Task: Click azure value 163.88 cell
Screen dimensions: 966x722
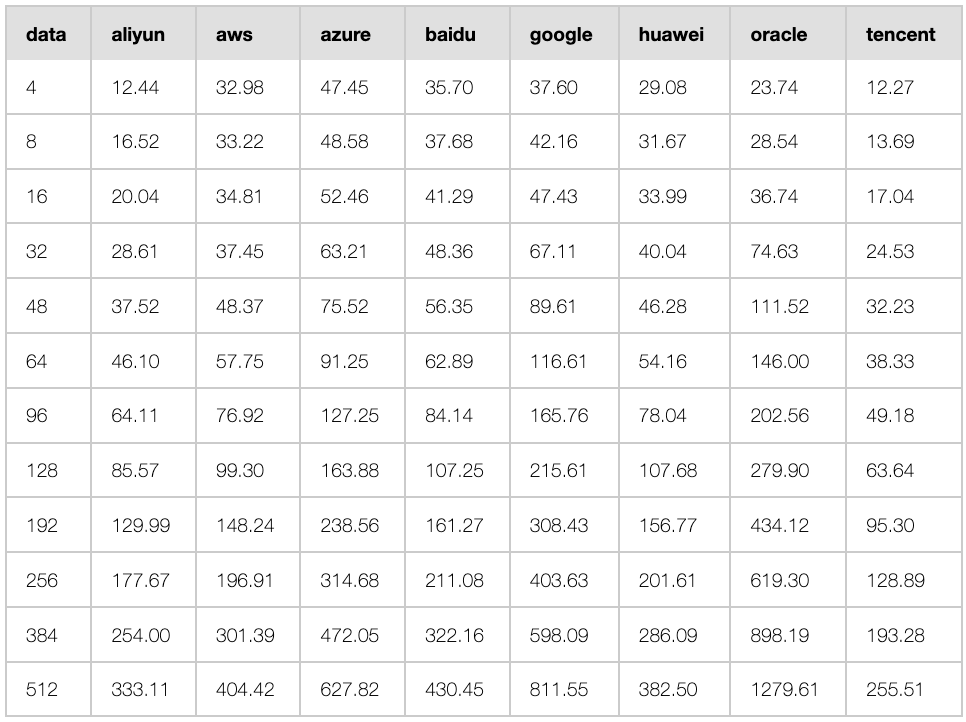Action: (352, 470)
